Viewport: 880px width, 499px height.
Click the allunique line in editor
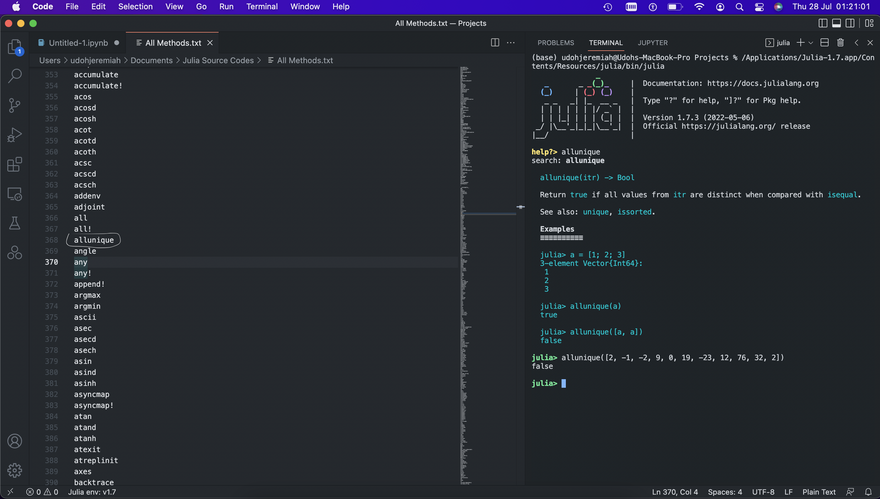94,240
